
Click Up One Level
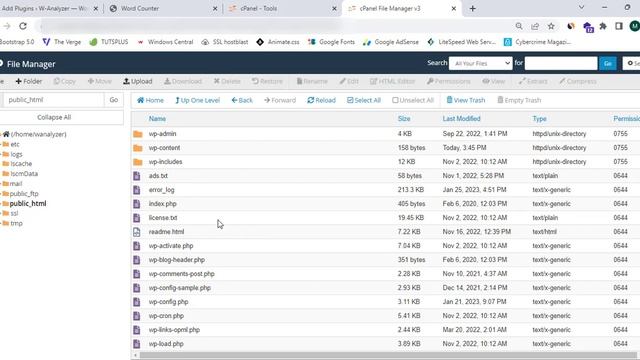pos(198,100)
